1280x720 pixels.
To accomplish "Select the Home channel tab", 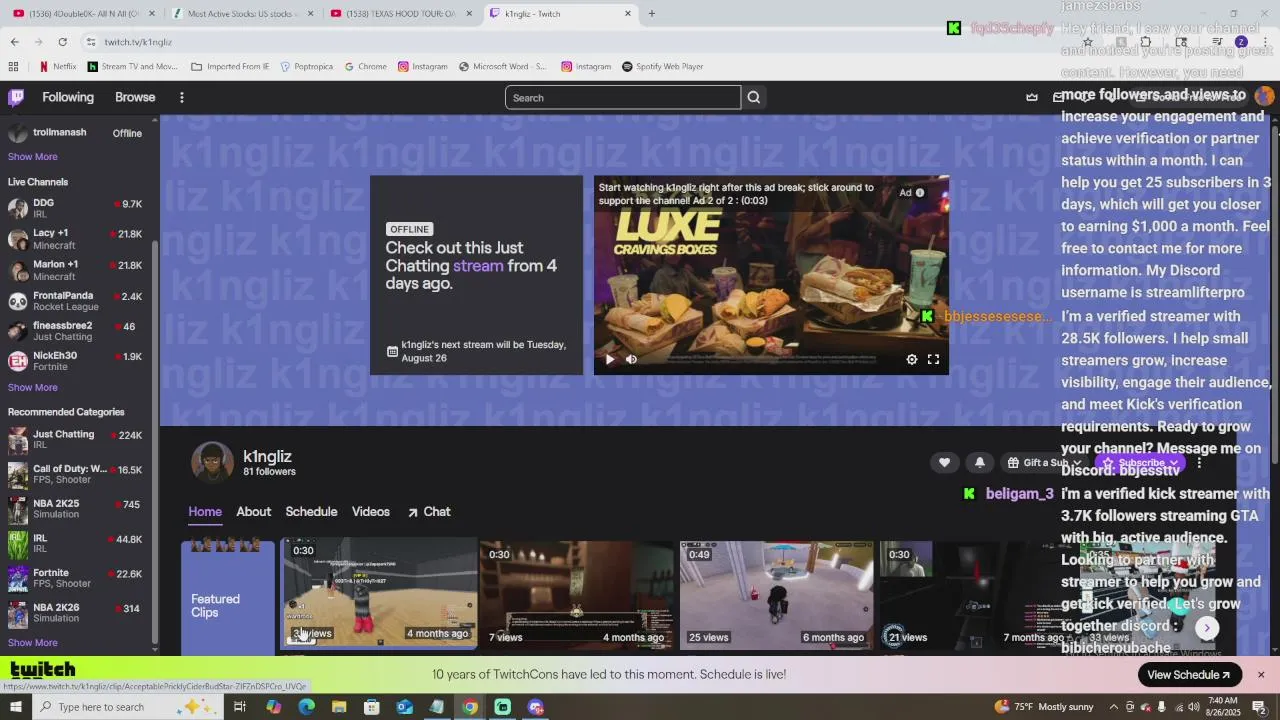I will pos(205,512).
